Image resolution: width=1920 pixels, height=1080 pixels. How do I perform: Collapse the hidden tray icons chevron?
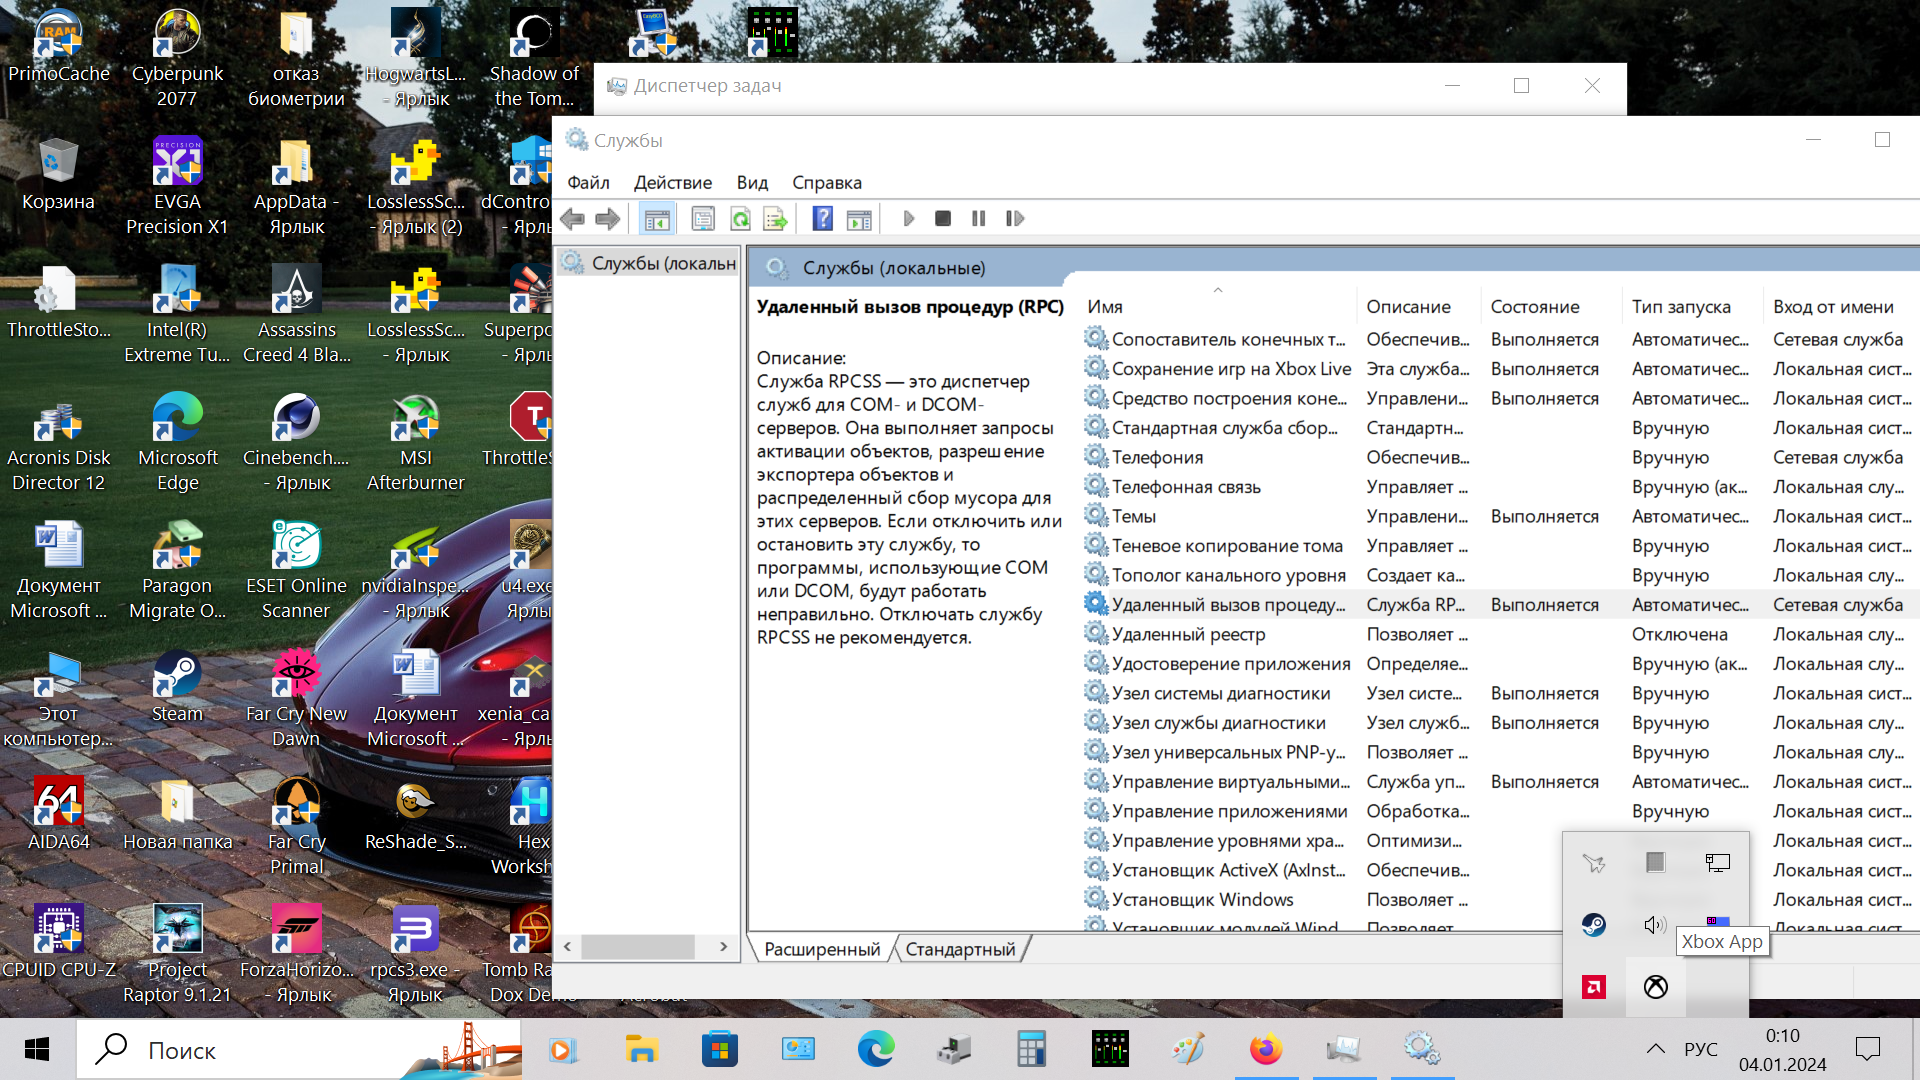pos(1655,1049)
